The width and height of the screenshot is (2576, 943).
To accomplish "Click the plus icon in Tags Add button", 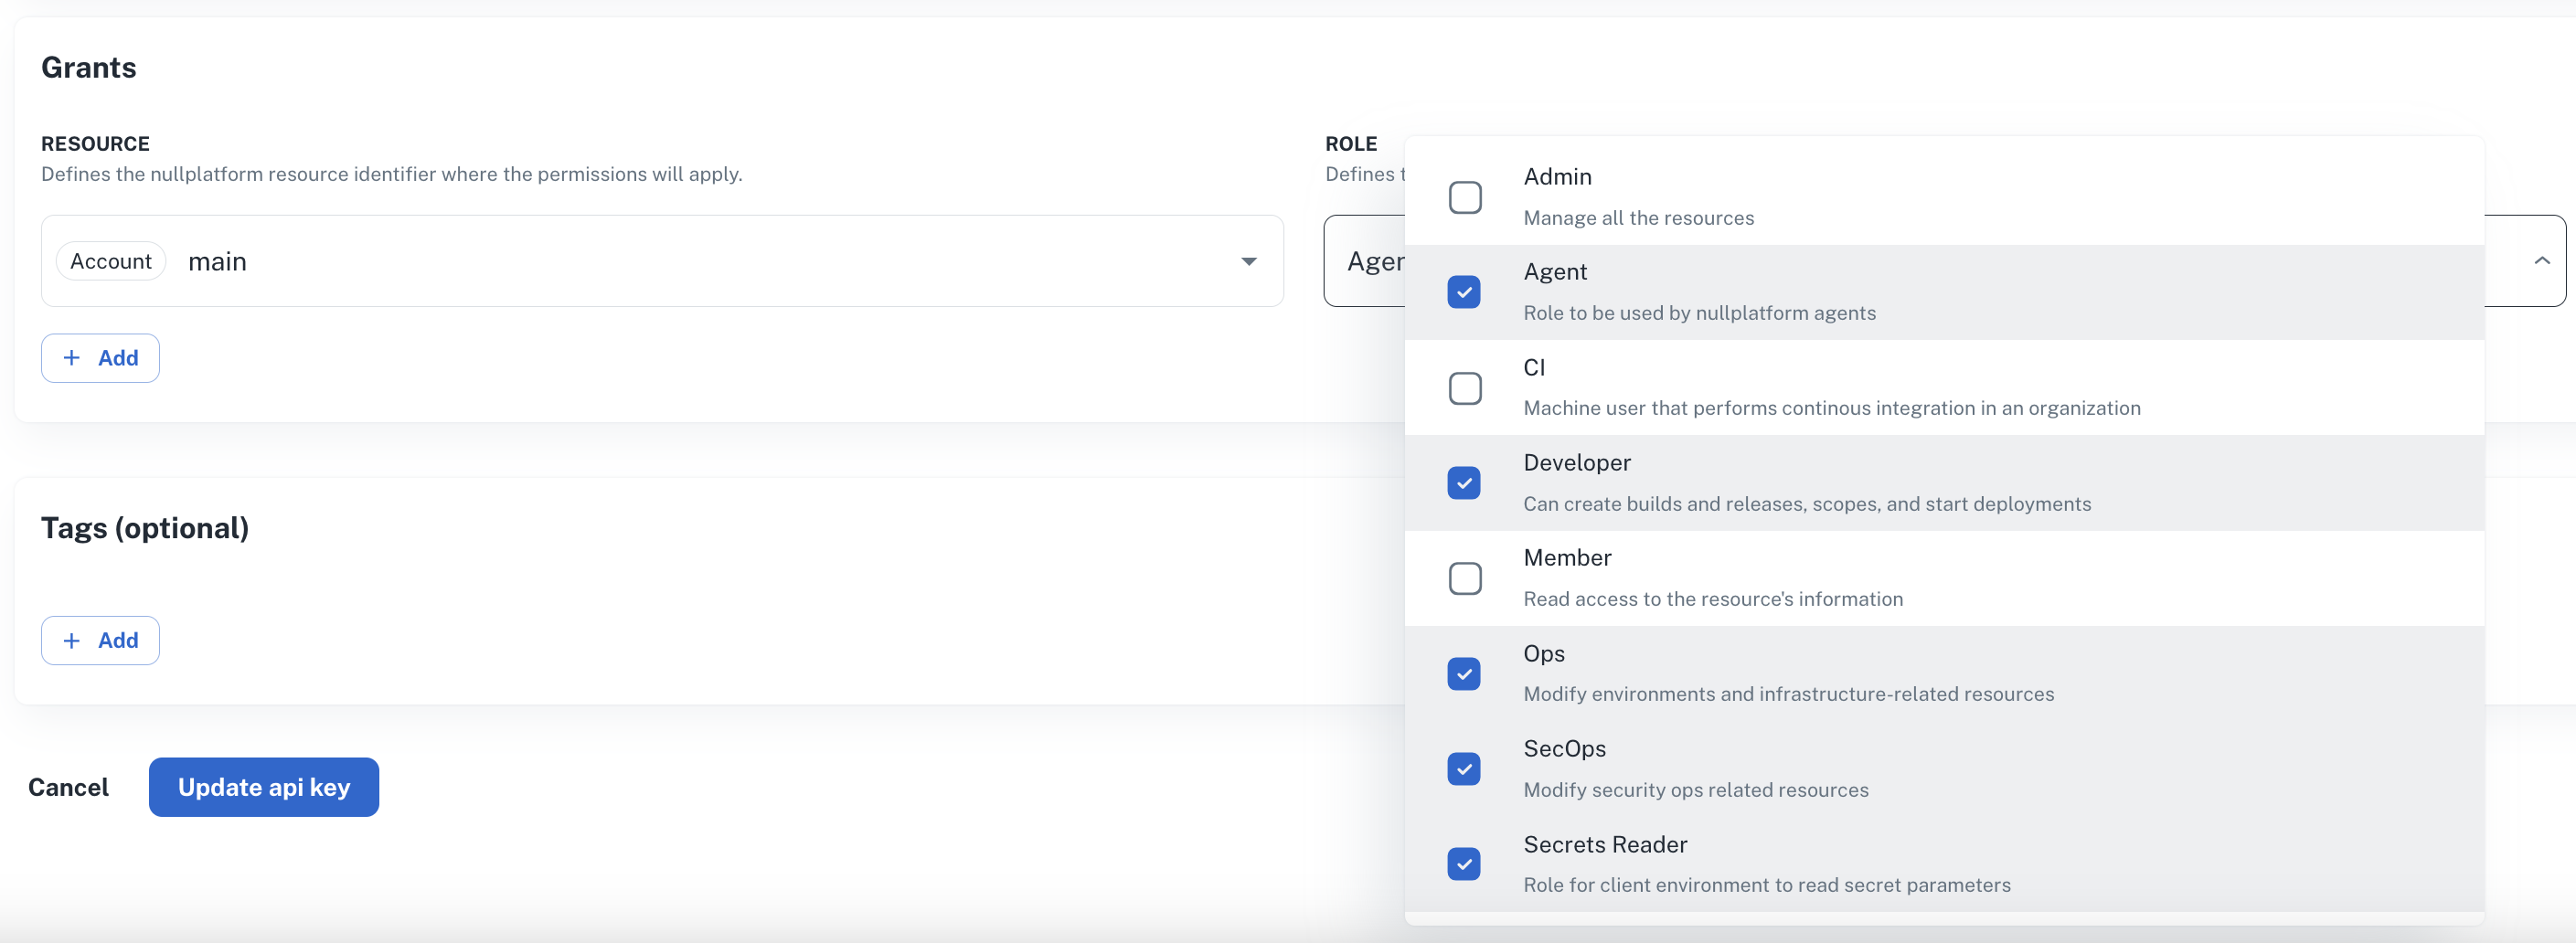I will (72, 640).
